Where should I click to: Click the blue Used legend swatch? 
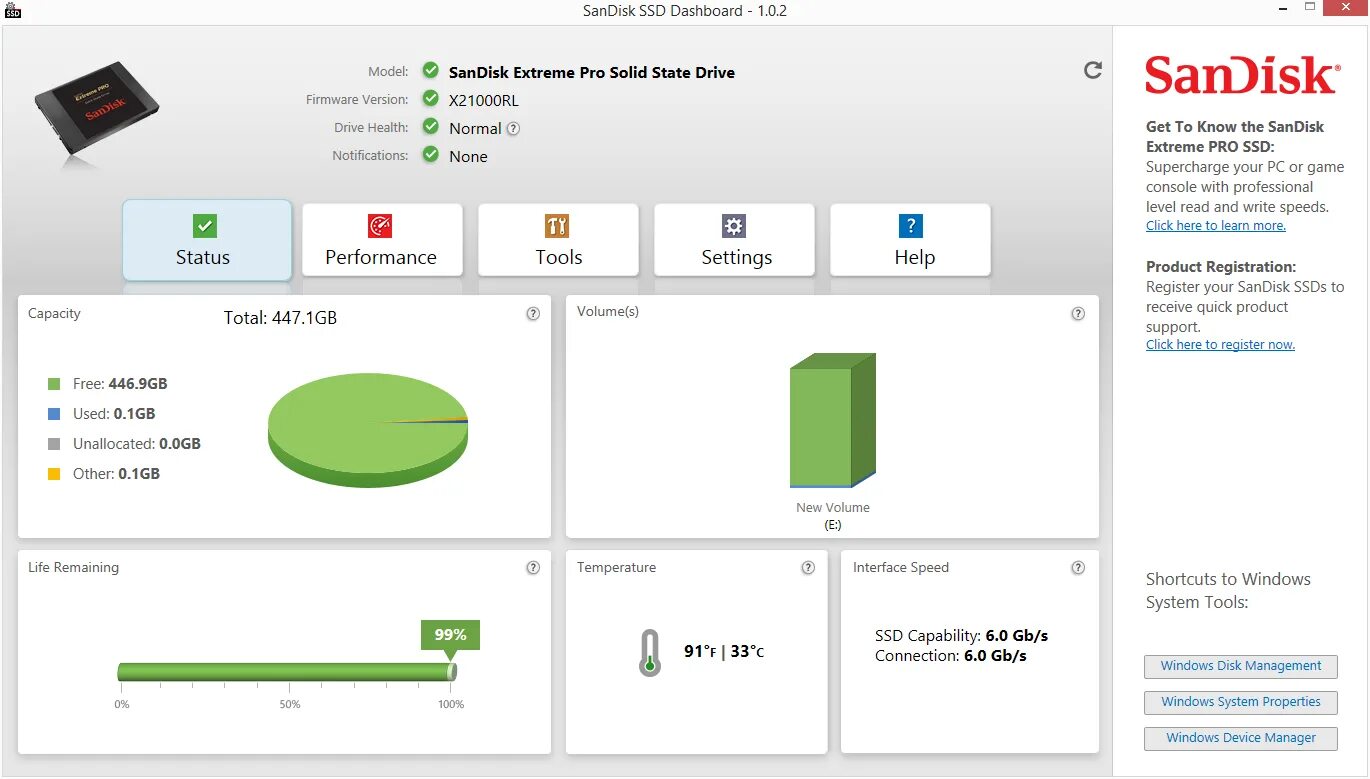(54, 414)
